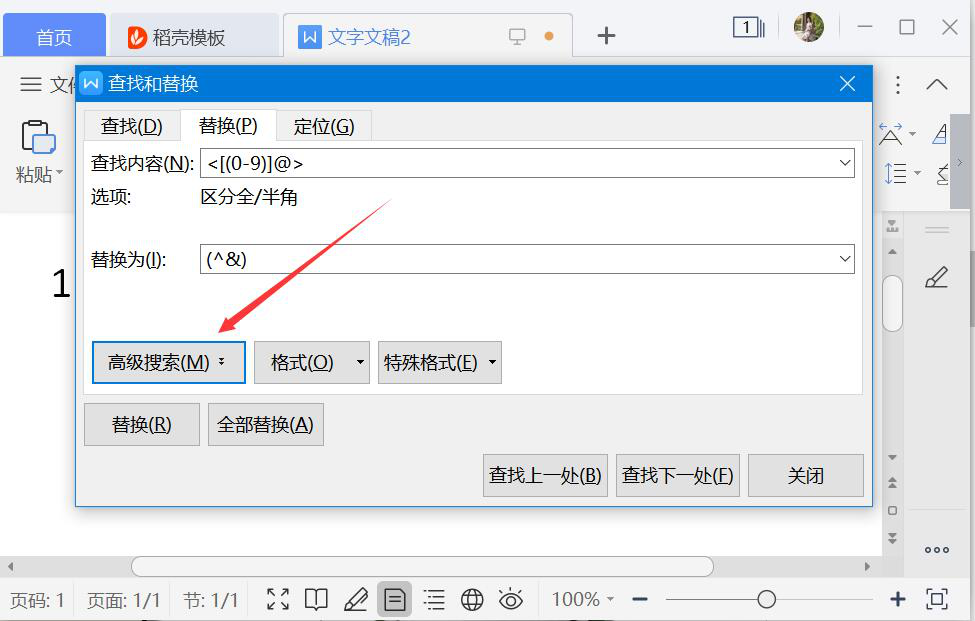This screenshot has width=975, height=621.
Task: Click the window count indicator icon
Action: tap(749, 27)
